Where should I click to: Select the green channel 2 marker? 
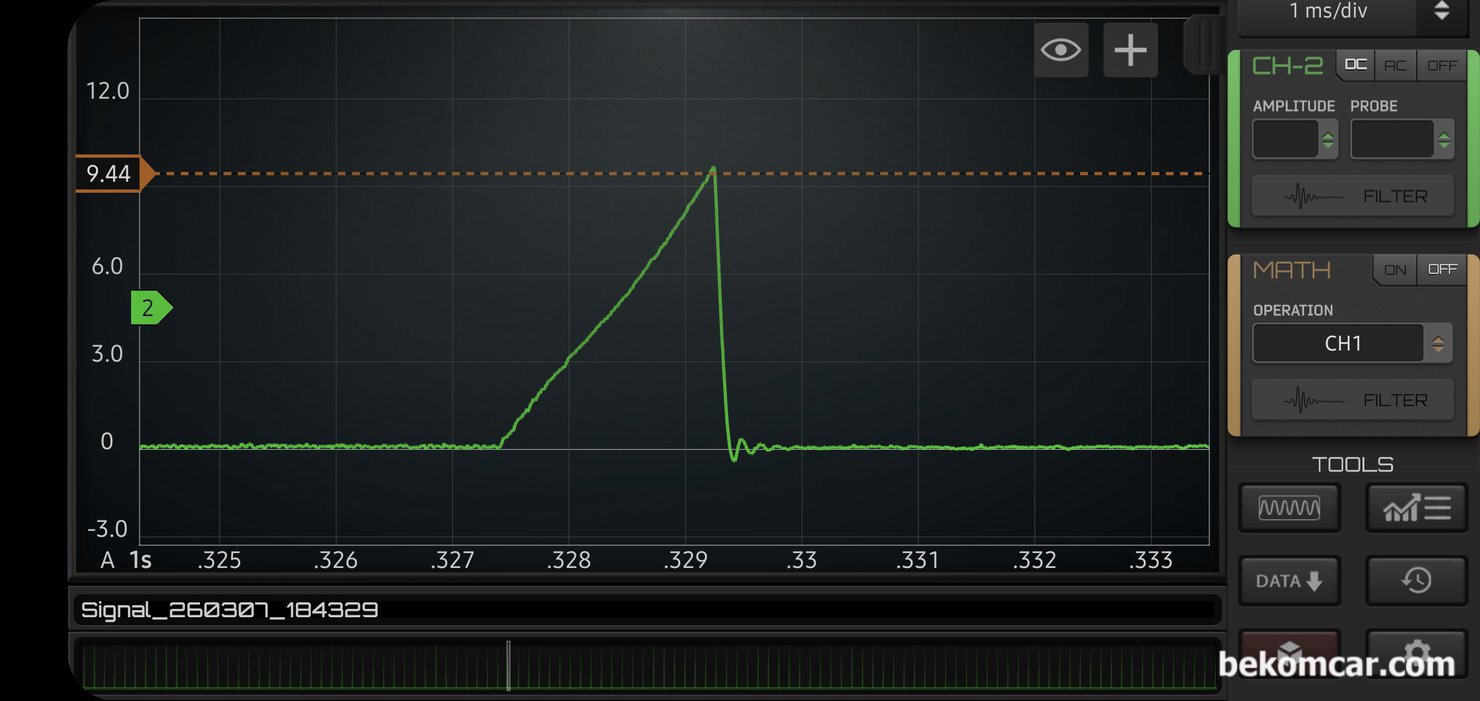pyautogui.click(x=150, y=308)
